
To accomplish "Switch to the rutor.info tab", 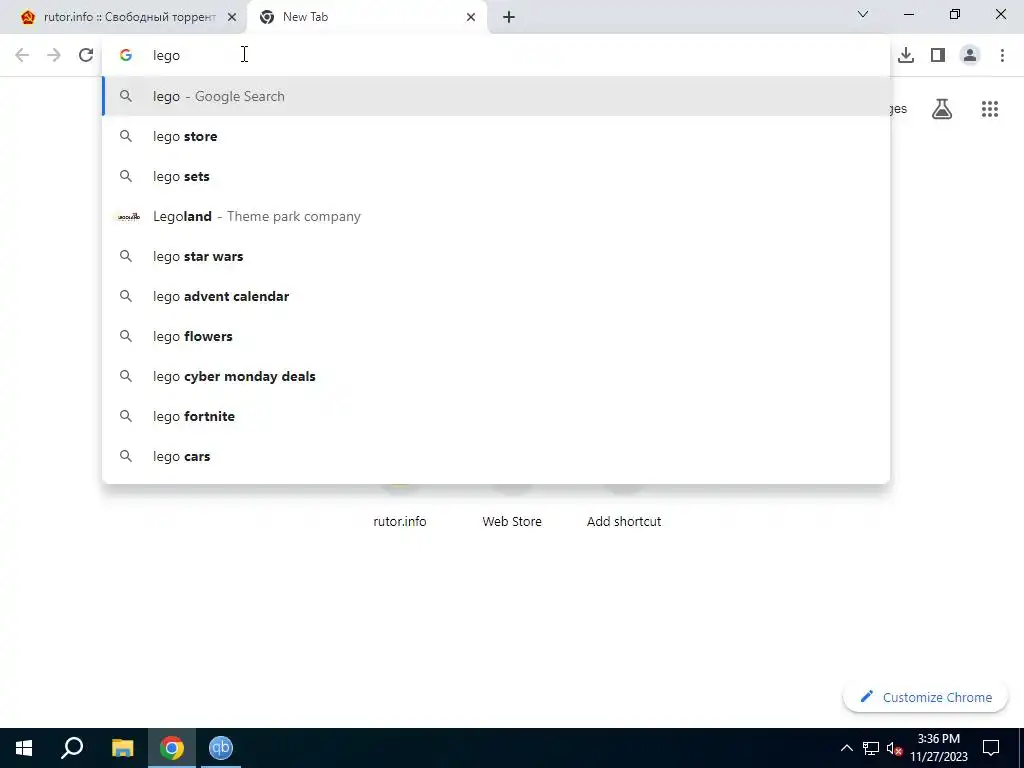I will click(x=124, y=17).
